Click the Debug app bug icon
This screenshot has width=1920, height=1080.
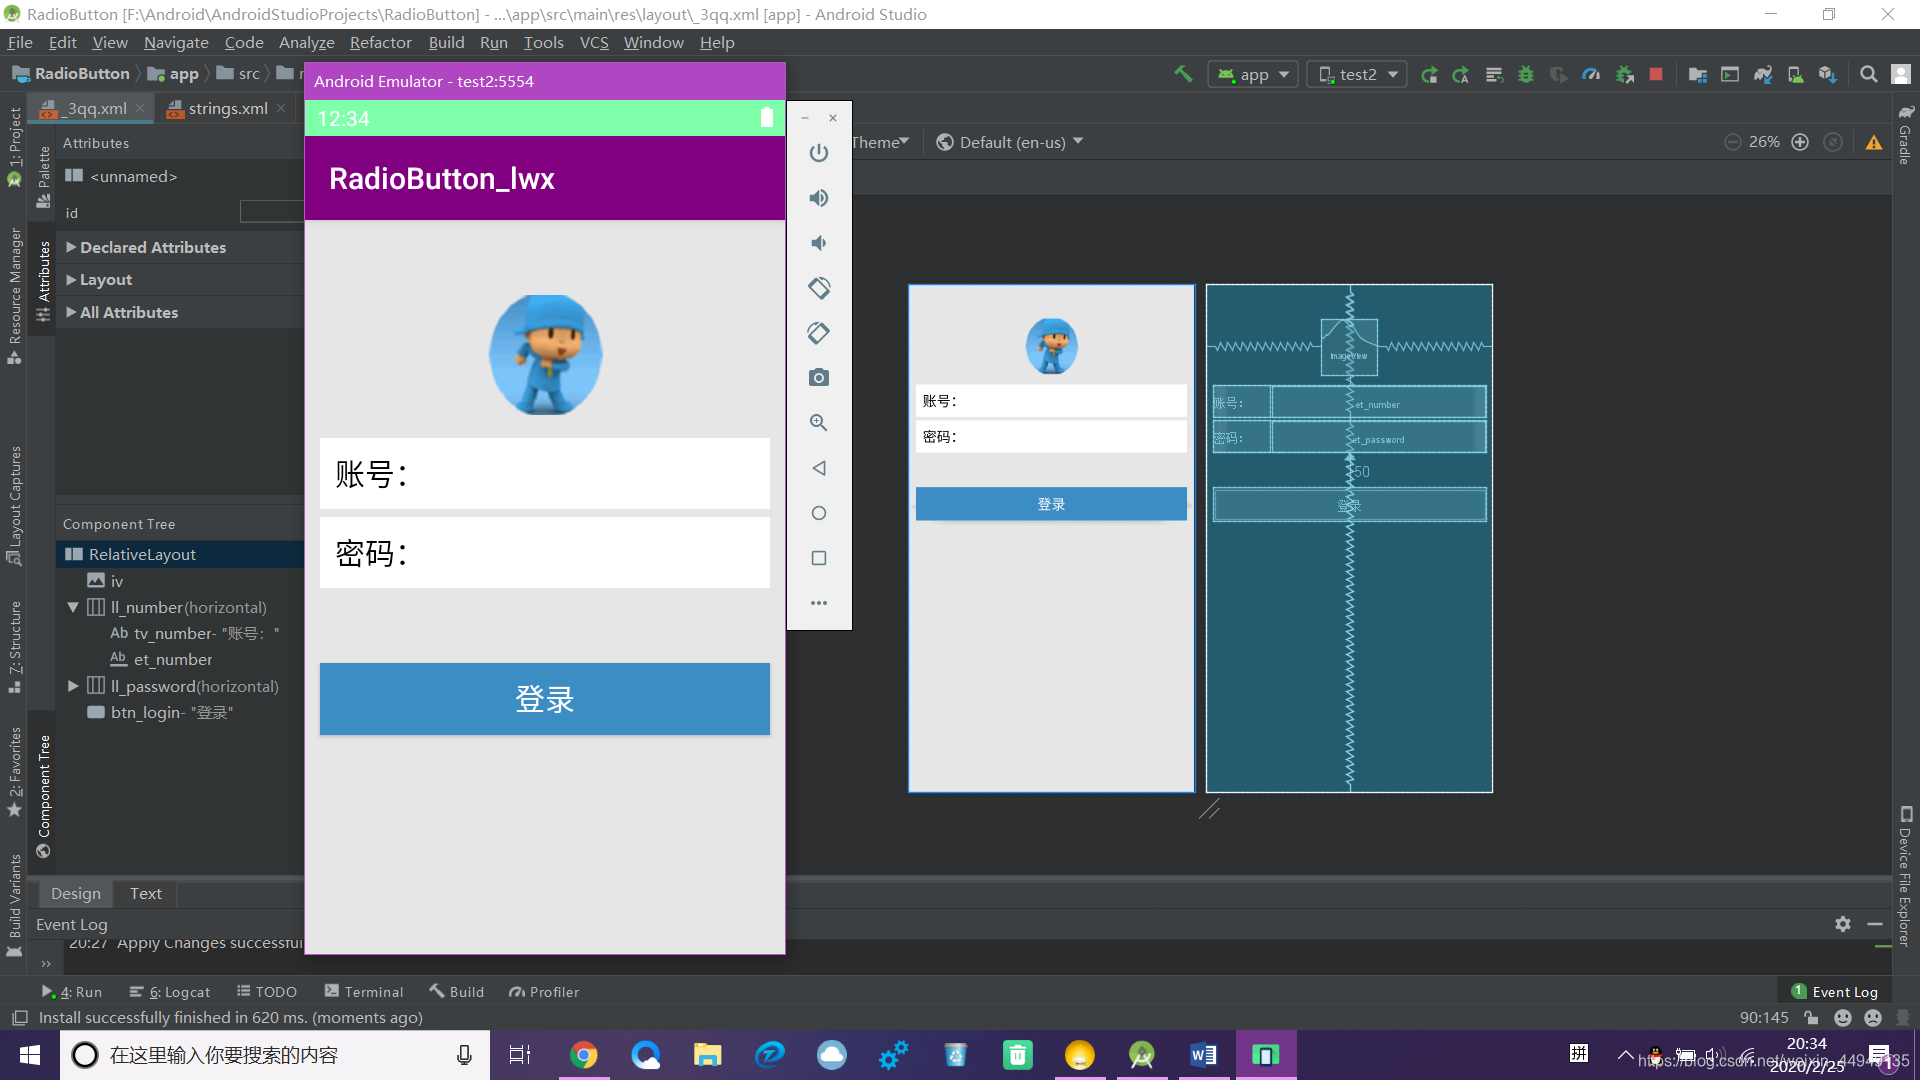[x=1526, y=74]
